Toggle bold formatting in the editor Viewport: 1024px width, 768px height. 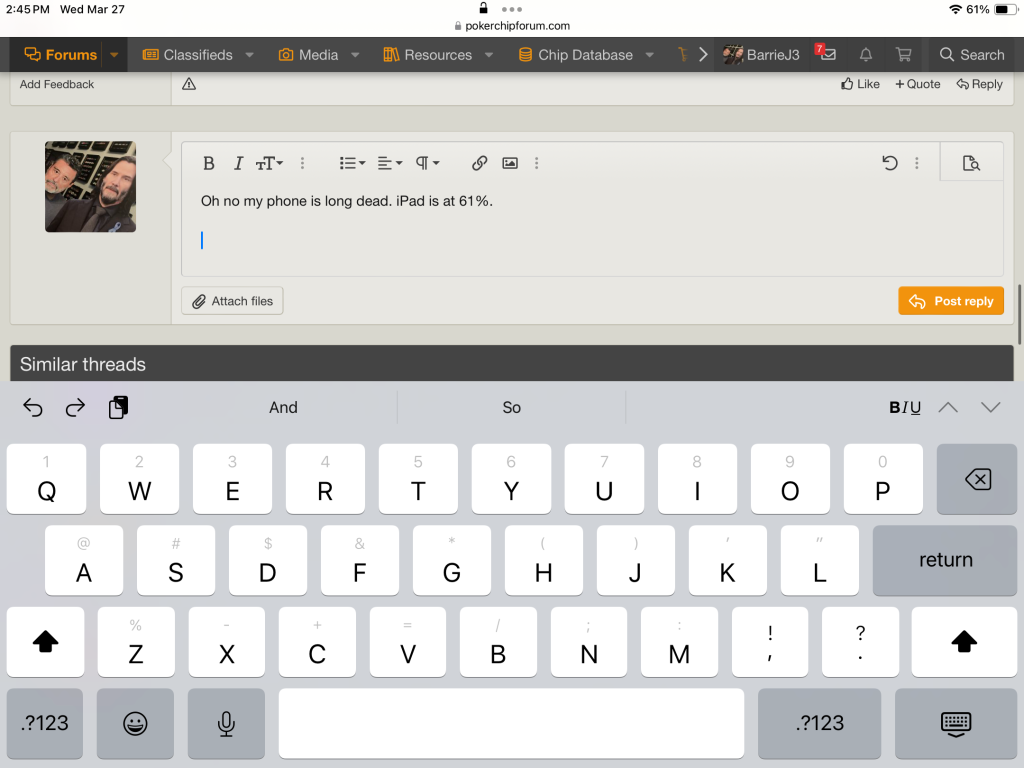209,163
